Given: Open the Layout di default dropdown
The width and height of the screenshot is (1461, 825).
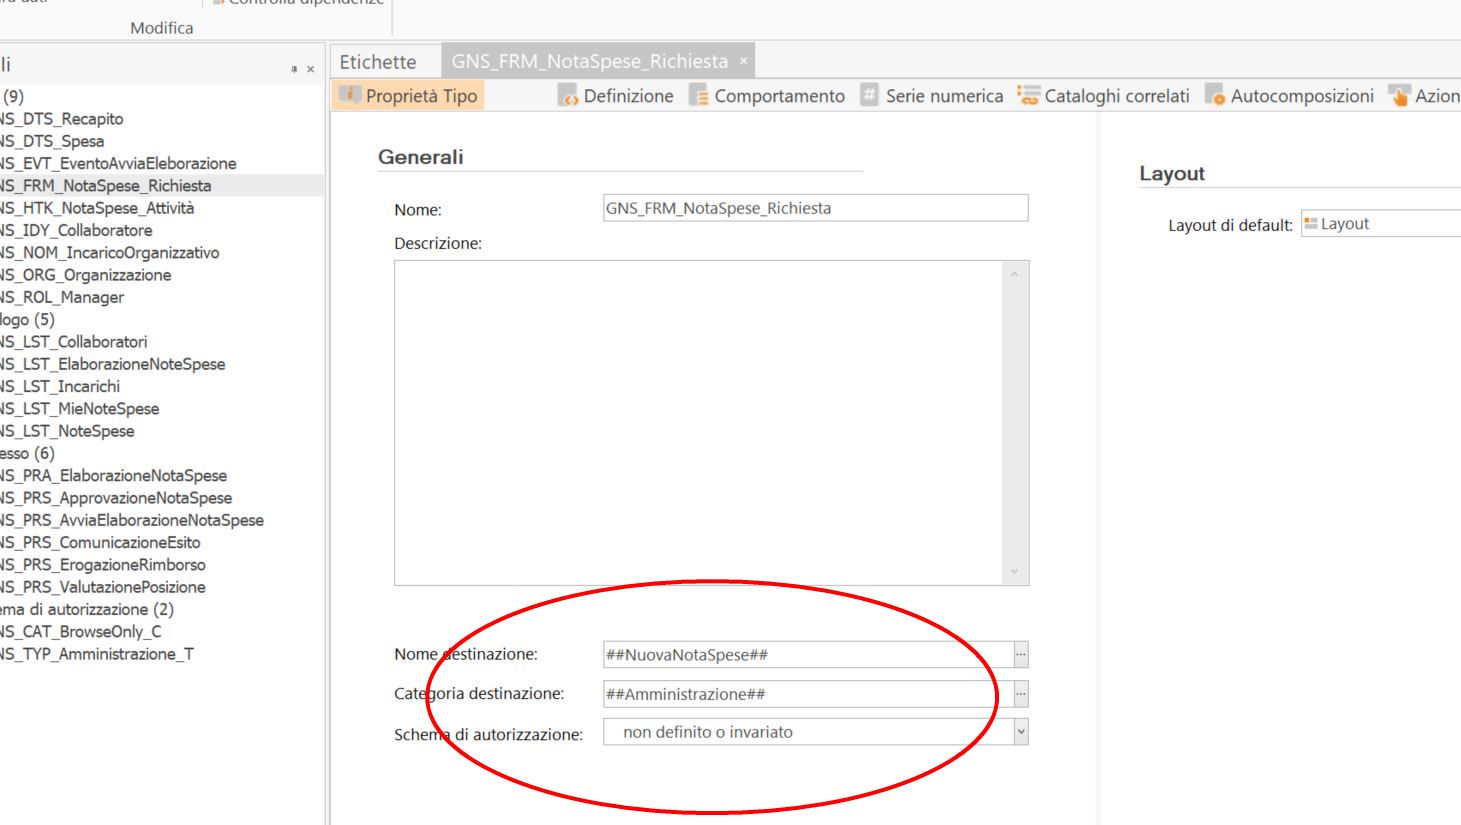Looking at the screenshot, I should click(1381, 224).
